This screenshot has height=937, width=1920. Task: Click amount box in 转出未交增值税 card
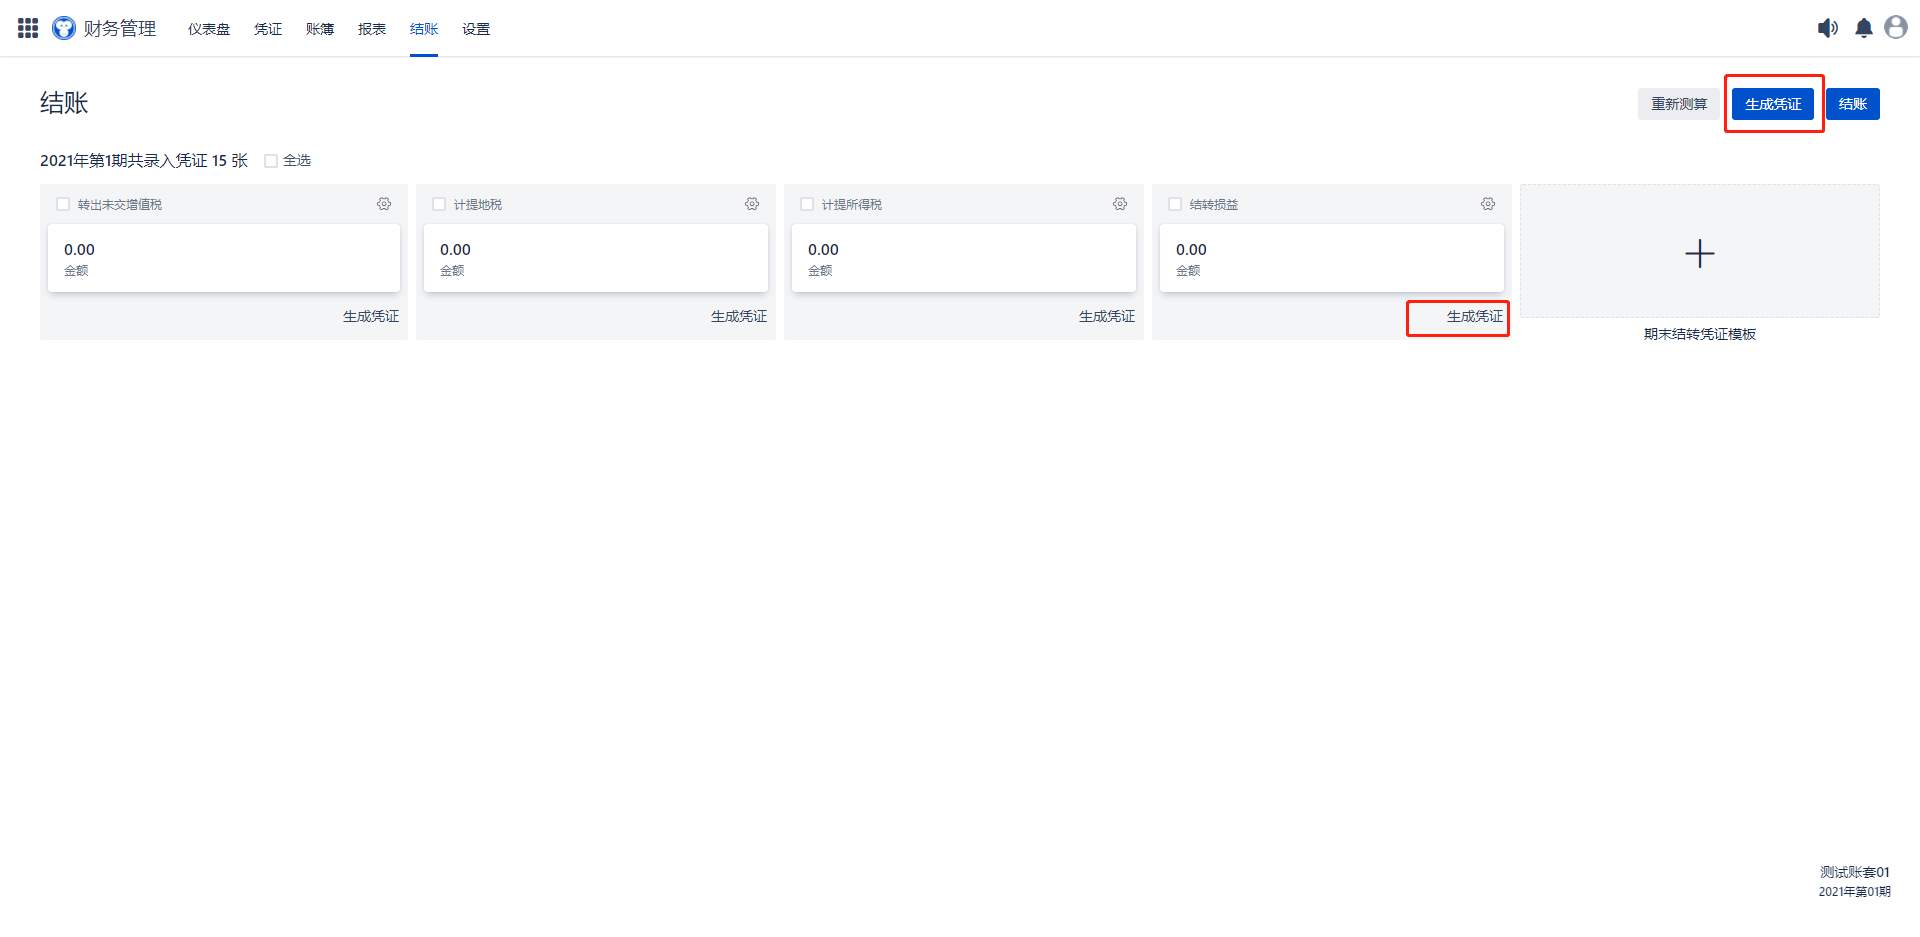(x=224, y=258)
